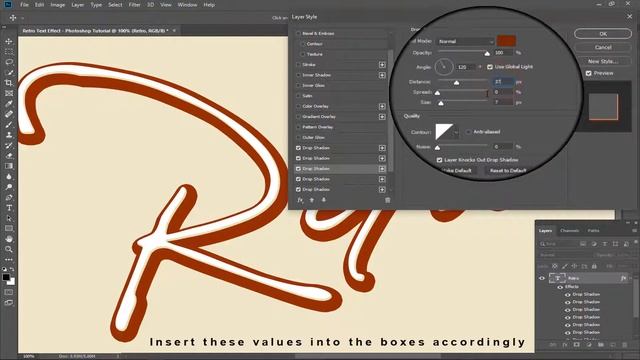Toggle the Use Global Light checkbox
The height and width of the screenshot is (360, 640).
click(490, 67)
